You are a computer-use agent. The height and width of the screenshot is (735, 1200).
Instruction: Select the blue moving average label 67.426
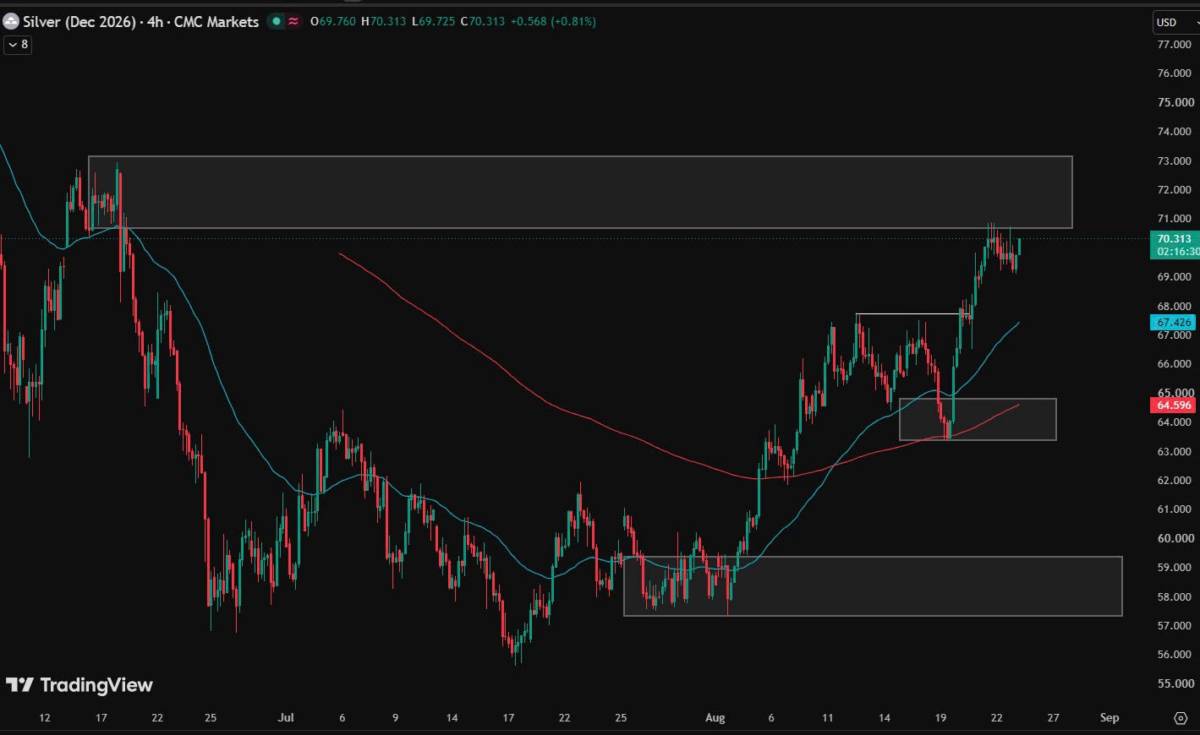[1173, 322]
